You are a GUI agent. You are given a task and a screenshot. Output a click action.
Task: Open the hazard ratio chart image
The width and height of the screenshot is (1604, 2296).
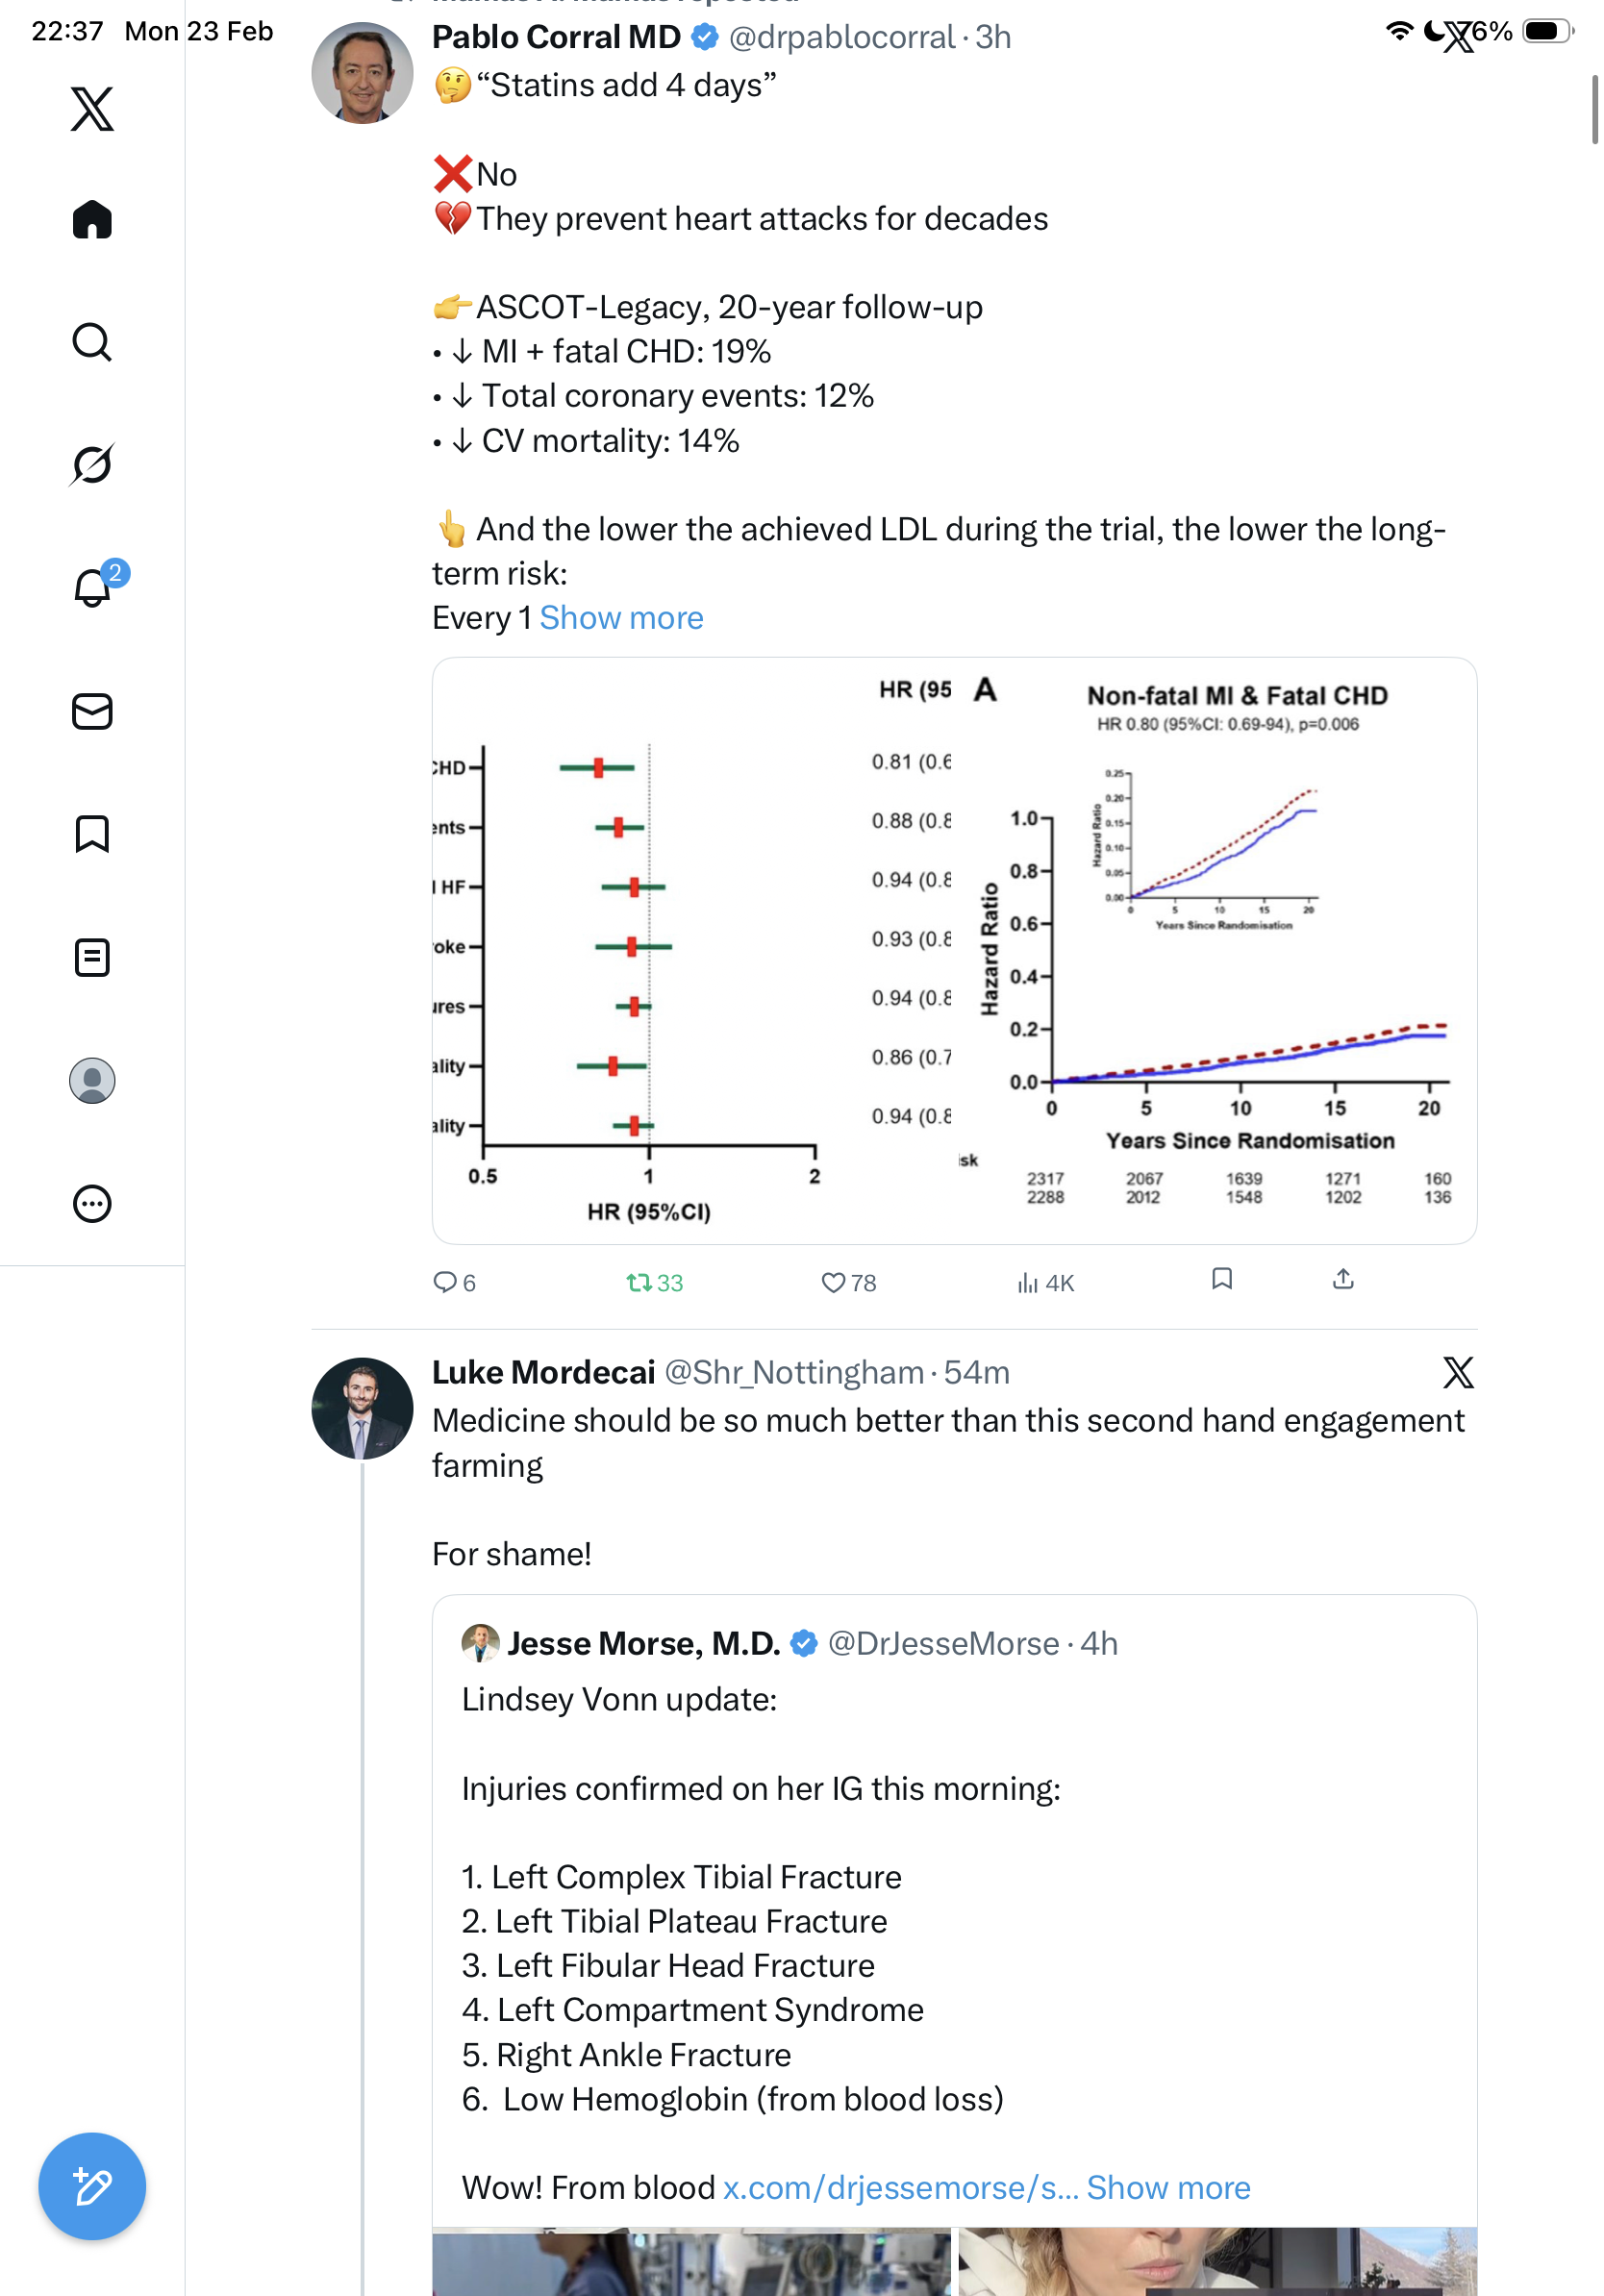pos(954,950)
